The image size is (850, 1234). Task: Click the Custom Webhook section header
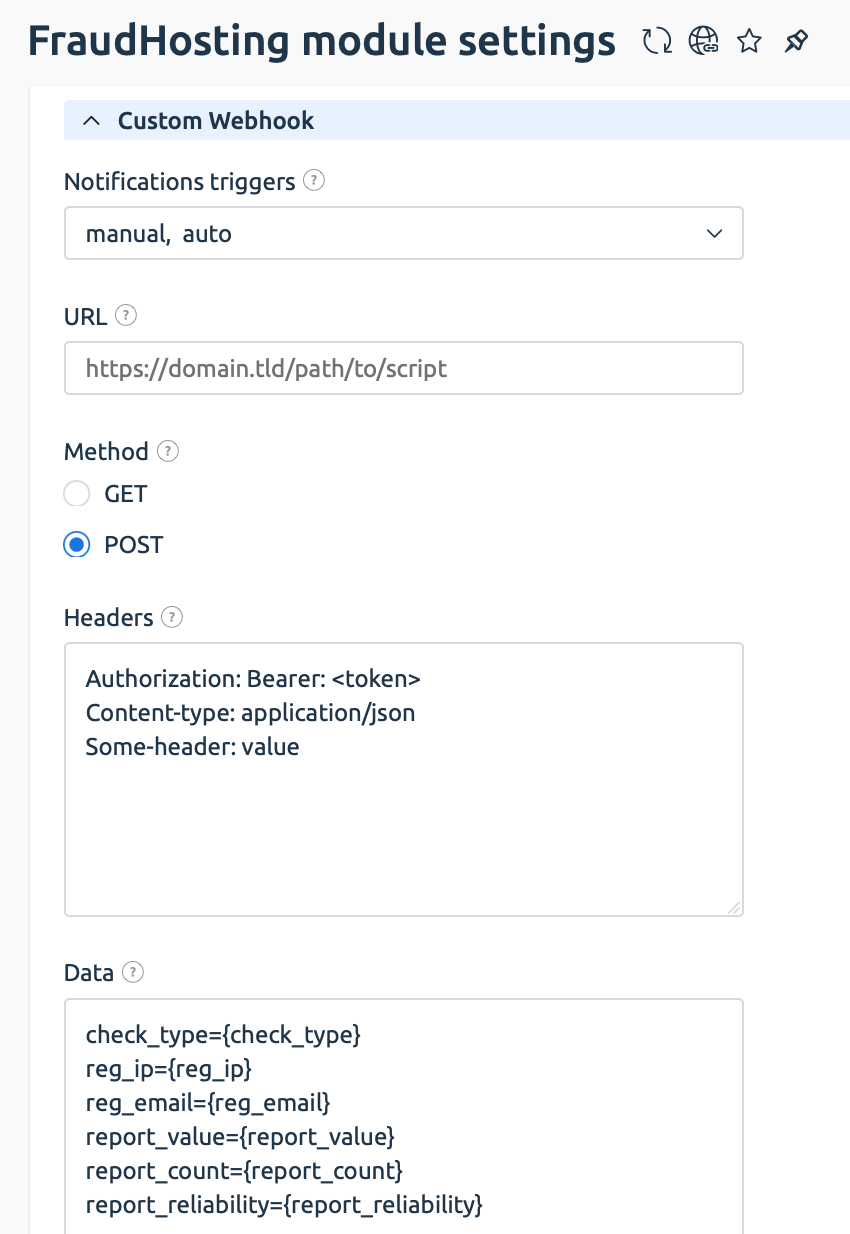457,121
